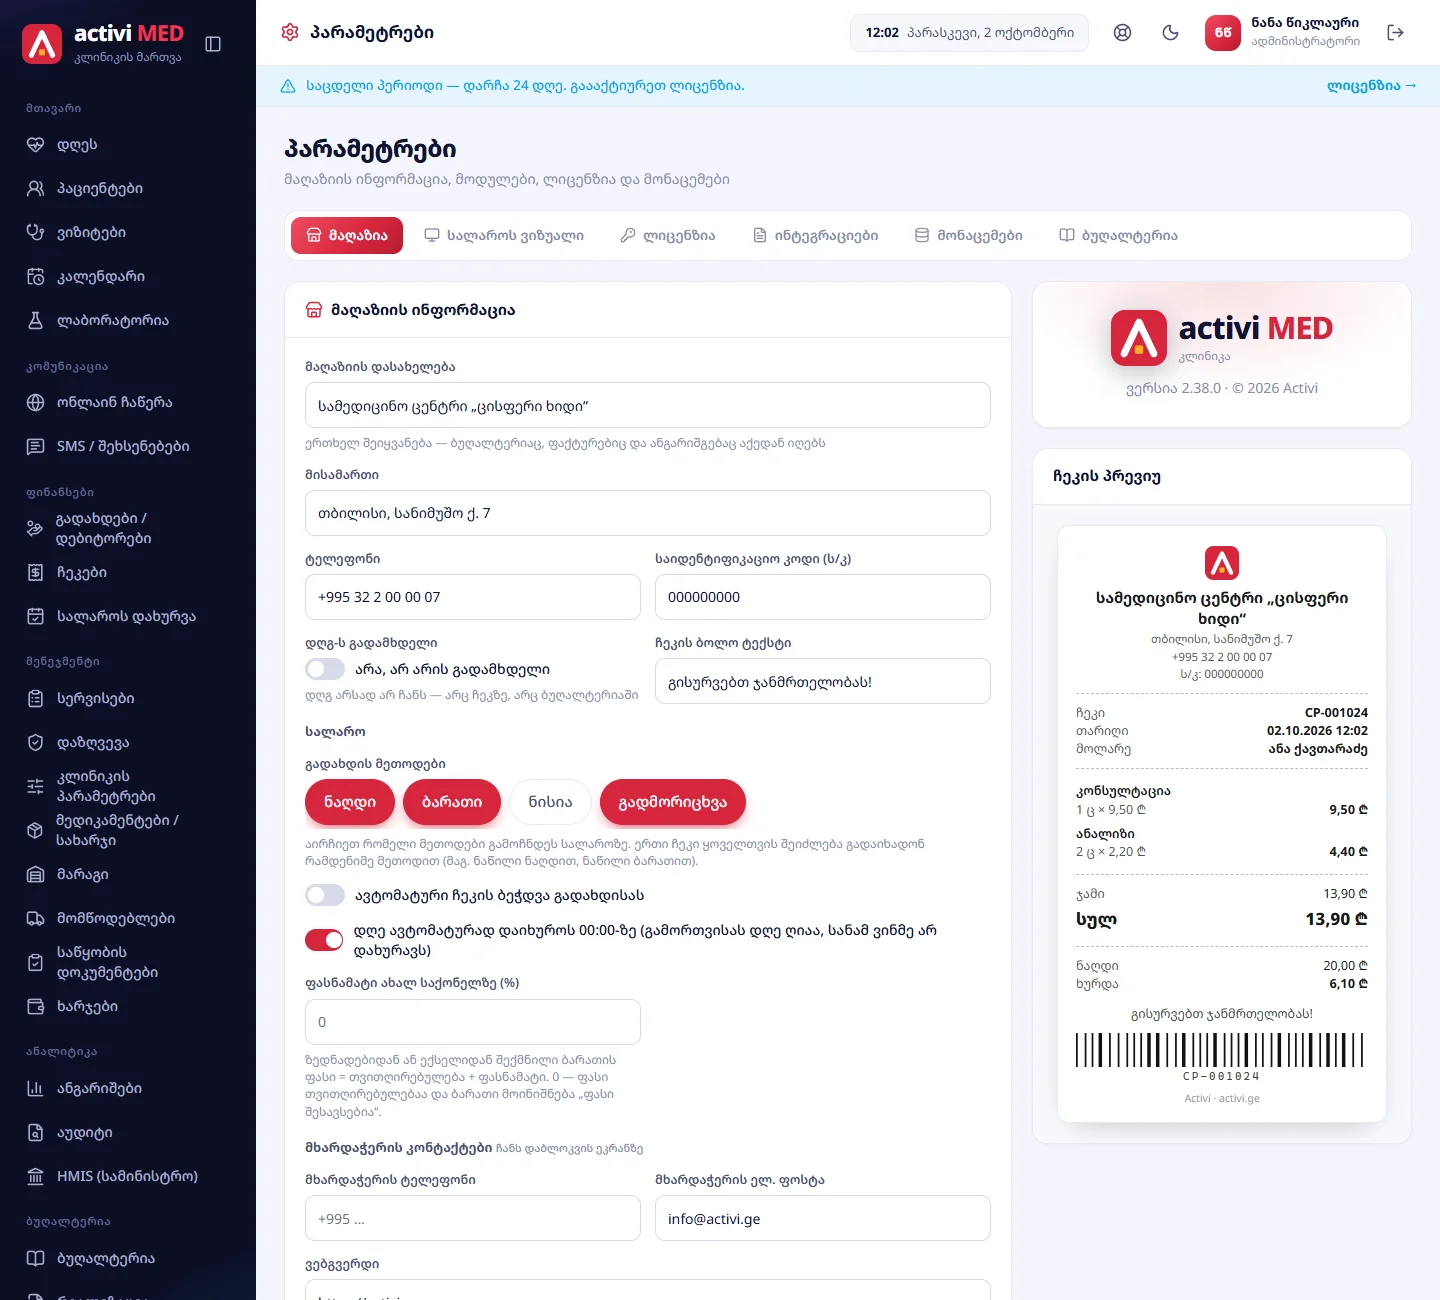Open the სალაროს ვიზუალი tab
This screenshot has width=1440, height=1300.
[x=504, y=236]
